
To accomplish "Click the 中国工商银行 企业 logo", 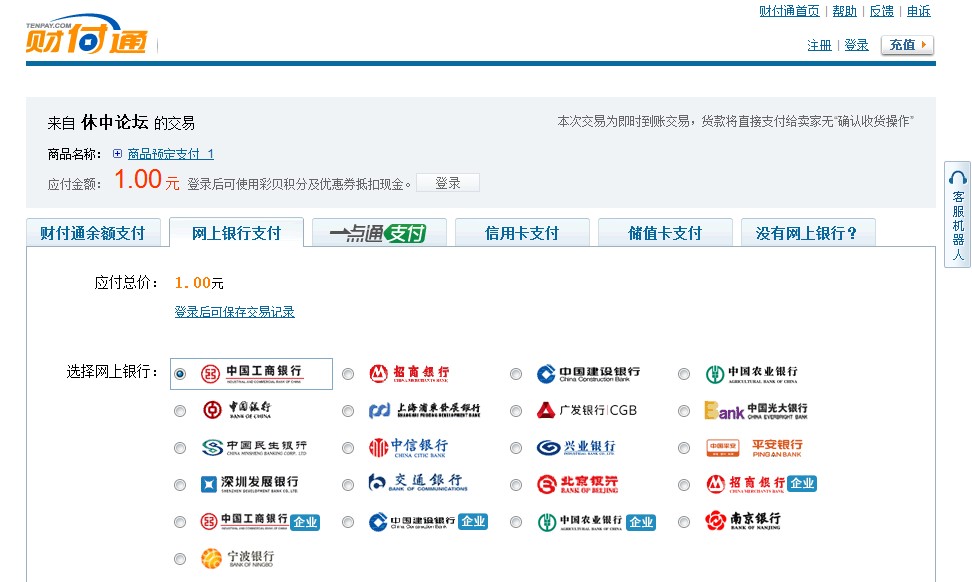I will [260, 521].
